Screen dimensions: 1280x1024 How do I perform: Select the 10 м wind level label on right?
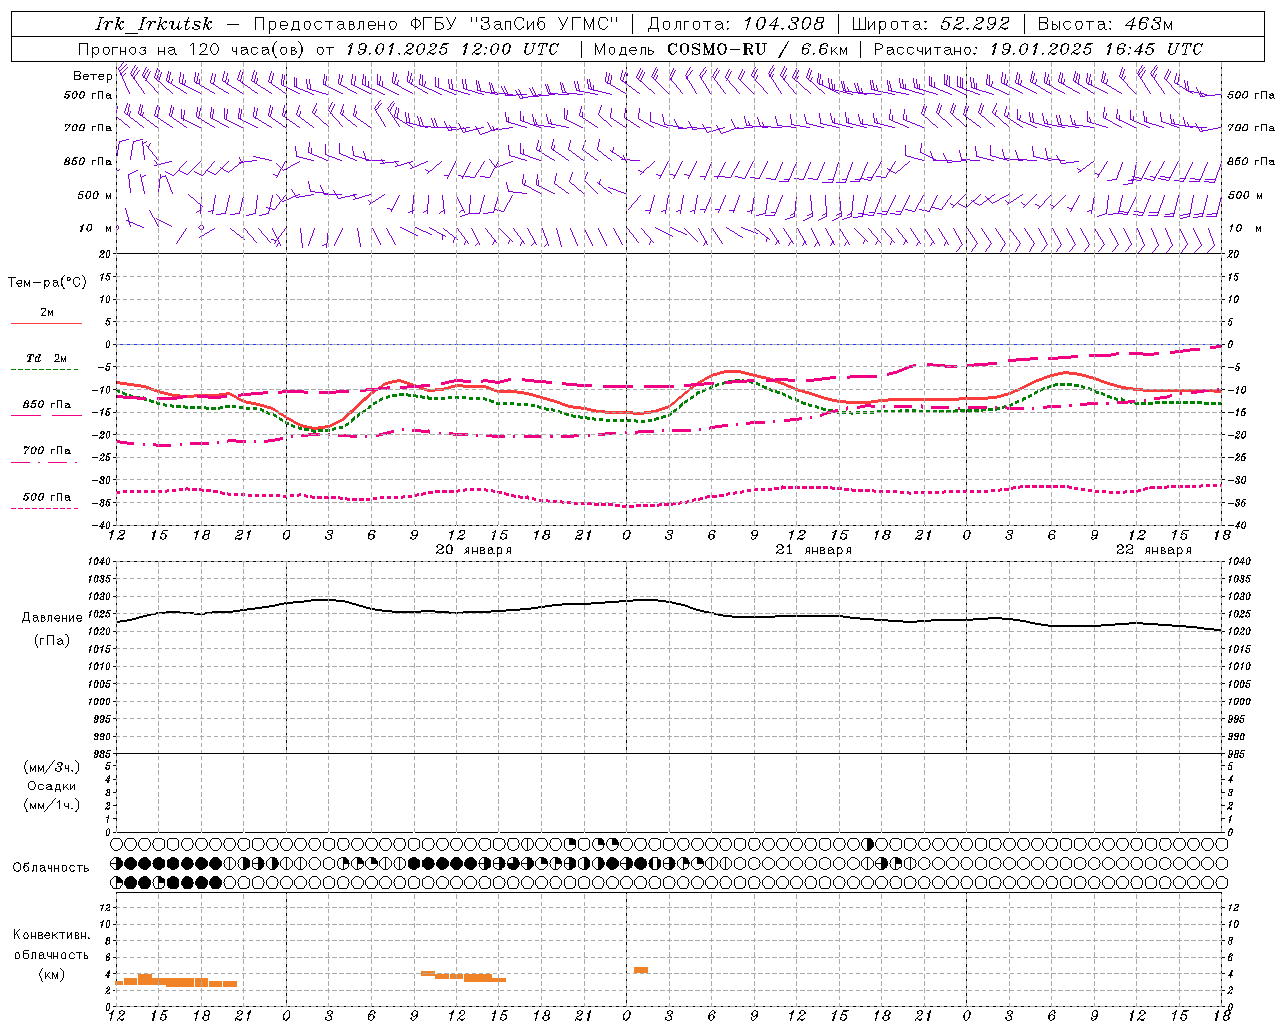[1244, 228]
